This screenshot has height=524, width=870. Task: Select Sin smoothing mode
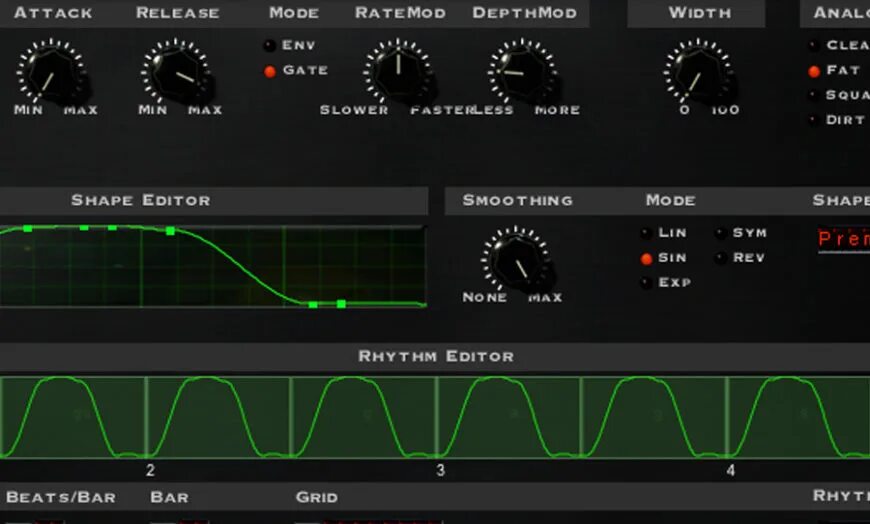click(x=646, y=259)
